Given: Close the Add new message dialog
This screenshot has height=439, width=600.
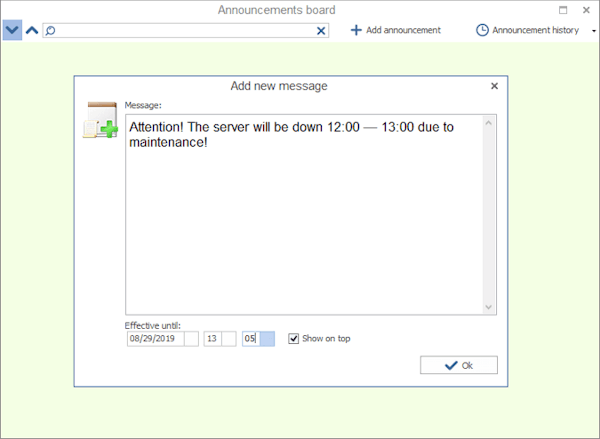Looking at the screenshot, I should click(494, 86).
